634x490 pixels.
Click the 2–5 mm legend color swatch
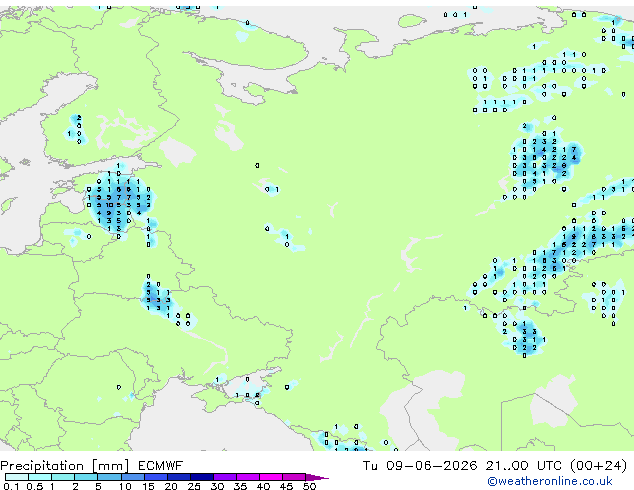pyautogui.click(x=86, y=477)
